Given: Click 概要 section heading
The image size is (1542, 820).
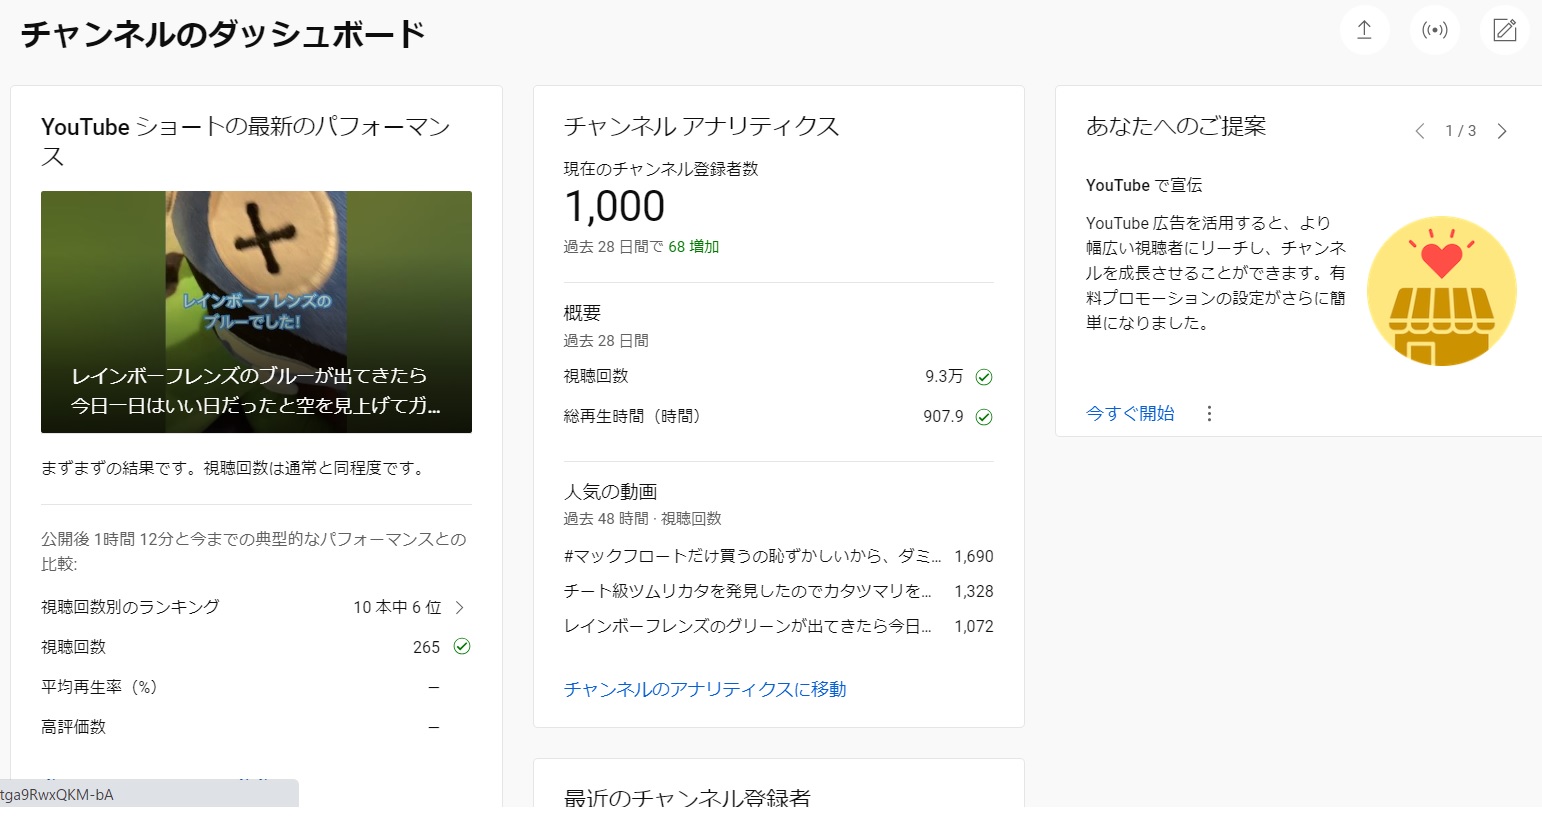Looking at the screenshot, I should (x=582, y=313).
